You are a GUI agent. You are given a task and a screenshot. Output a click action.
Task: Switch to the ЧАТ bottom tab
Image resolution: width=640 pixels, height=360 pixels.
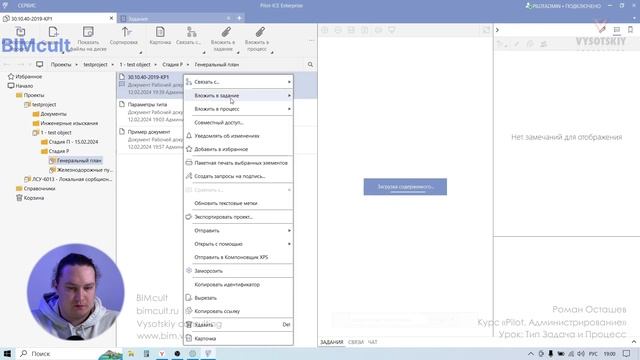coord(373,342)
